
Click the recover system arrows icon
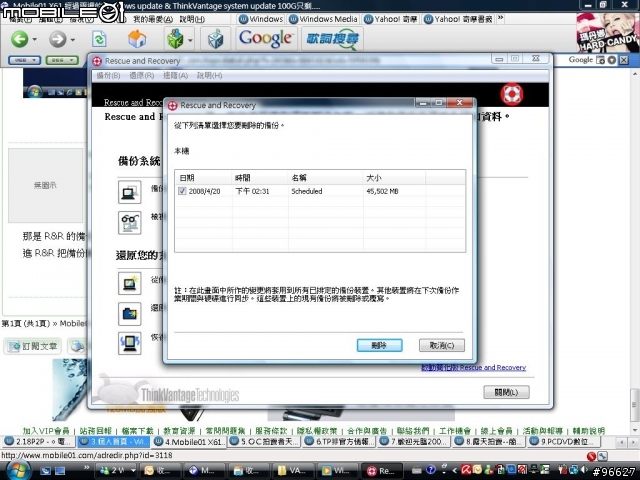(129, 343)
